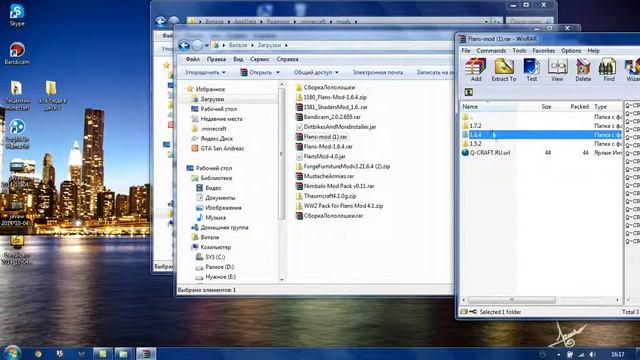Open WinRAR Commands menu

[491, 51]
